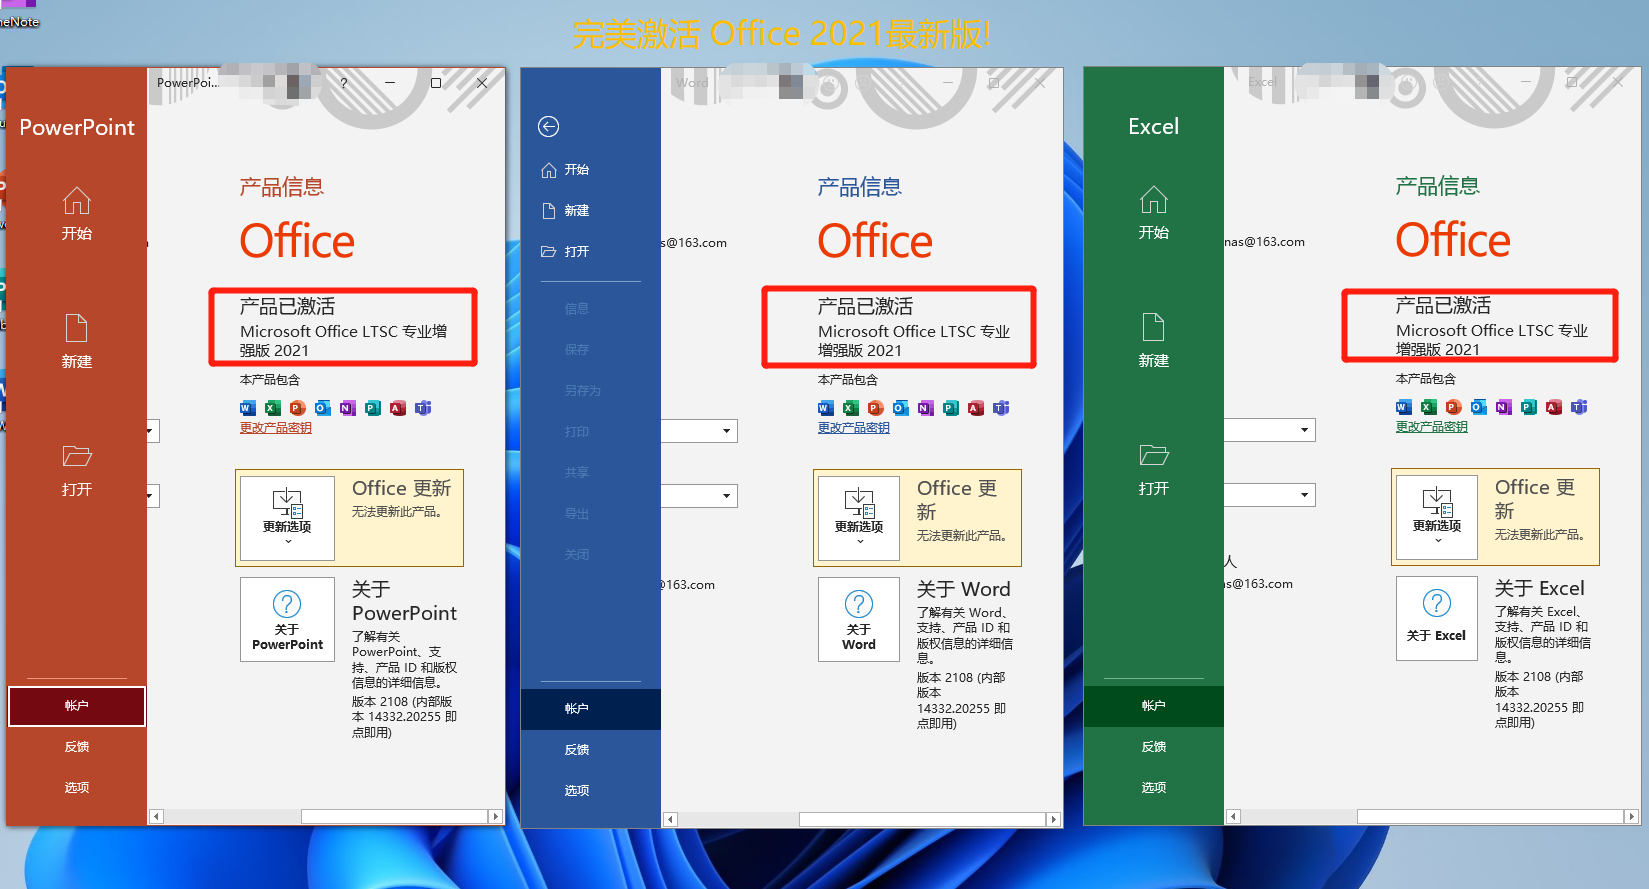This screenshot has height=889, width=1649.
Task: Click 更改产品密钥 link in Word window
Action: tap(854, 428)
